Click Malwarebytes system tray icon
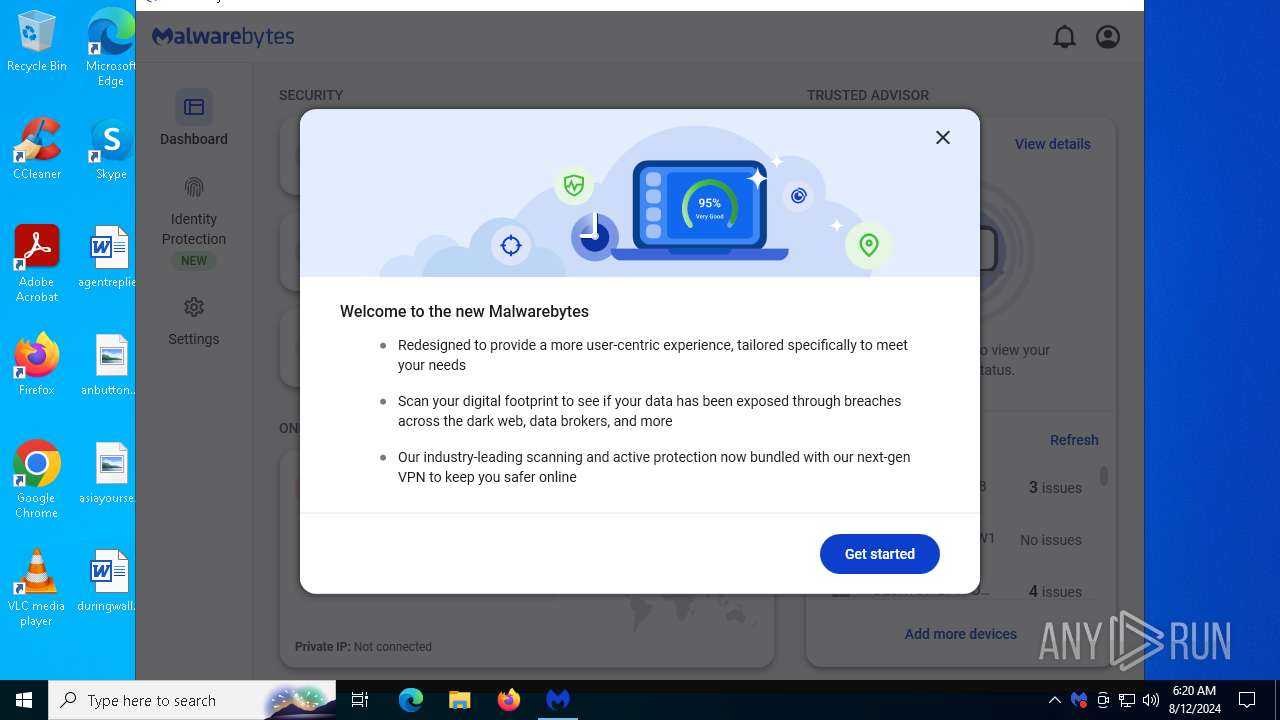This screenshot has width=1280, height=720. click(1079, 700)
